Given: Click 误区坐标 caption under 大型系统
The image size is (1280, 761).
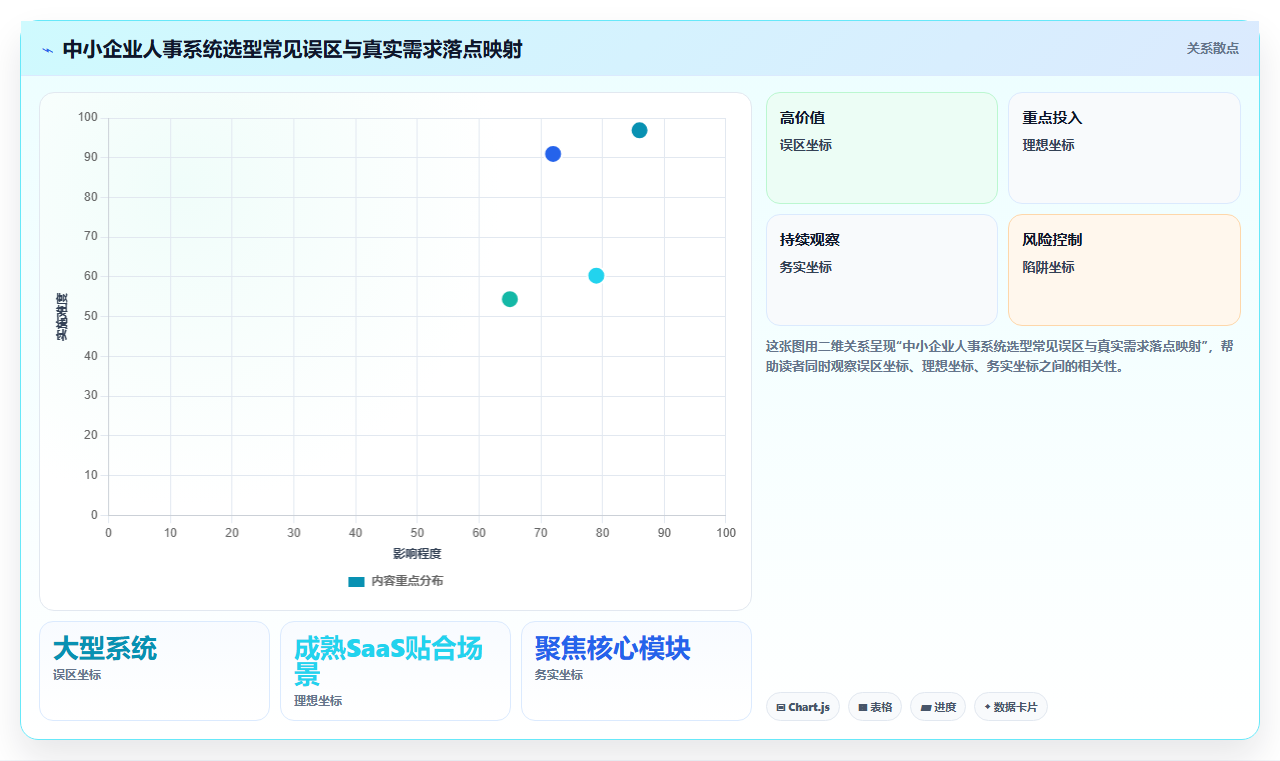Looking at the screenshot, I should tap(77, 675).
